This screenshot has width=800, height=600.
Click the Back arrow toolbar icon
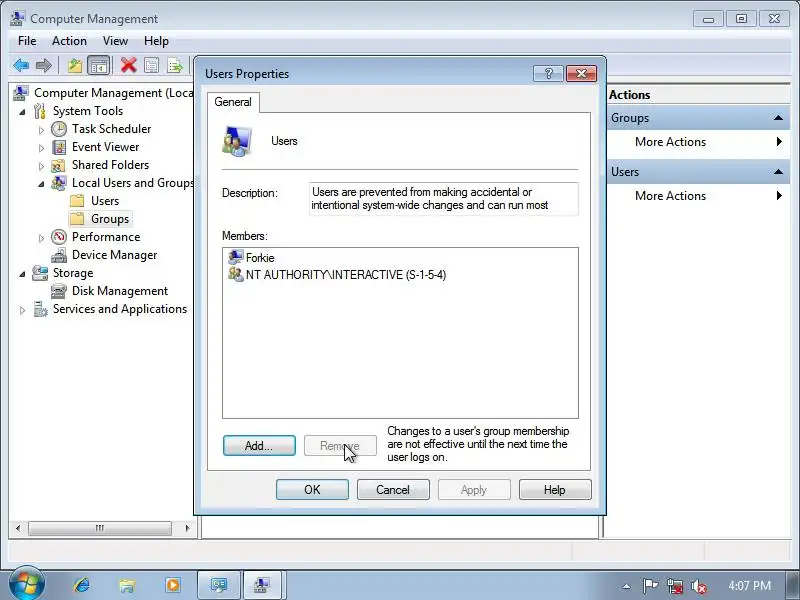point(21,65)
